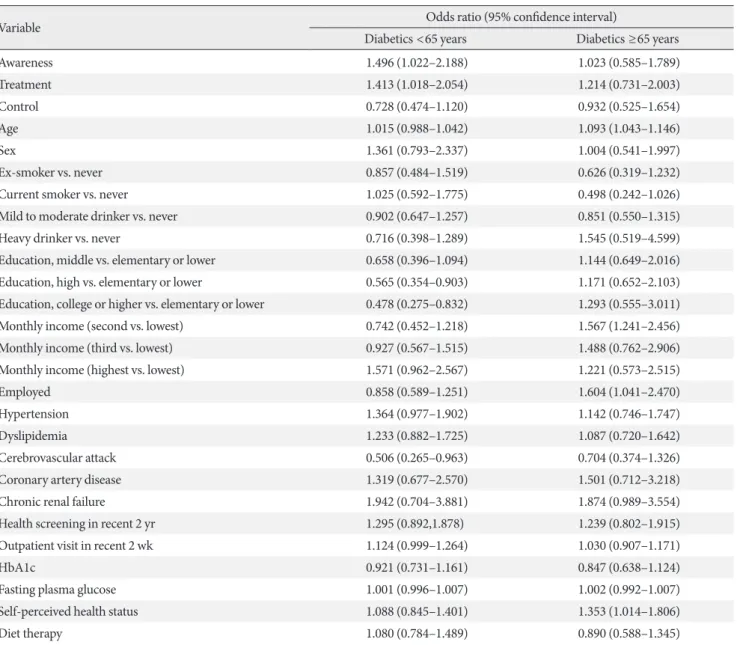The width and height of the screenshot is (737, 645).
Task: Select 'Coronary artery disease' row label
Action: point(60,480)
